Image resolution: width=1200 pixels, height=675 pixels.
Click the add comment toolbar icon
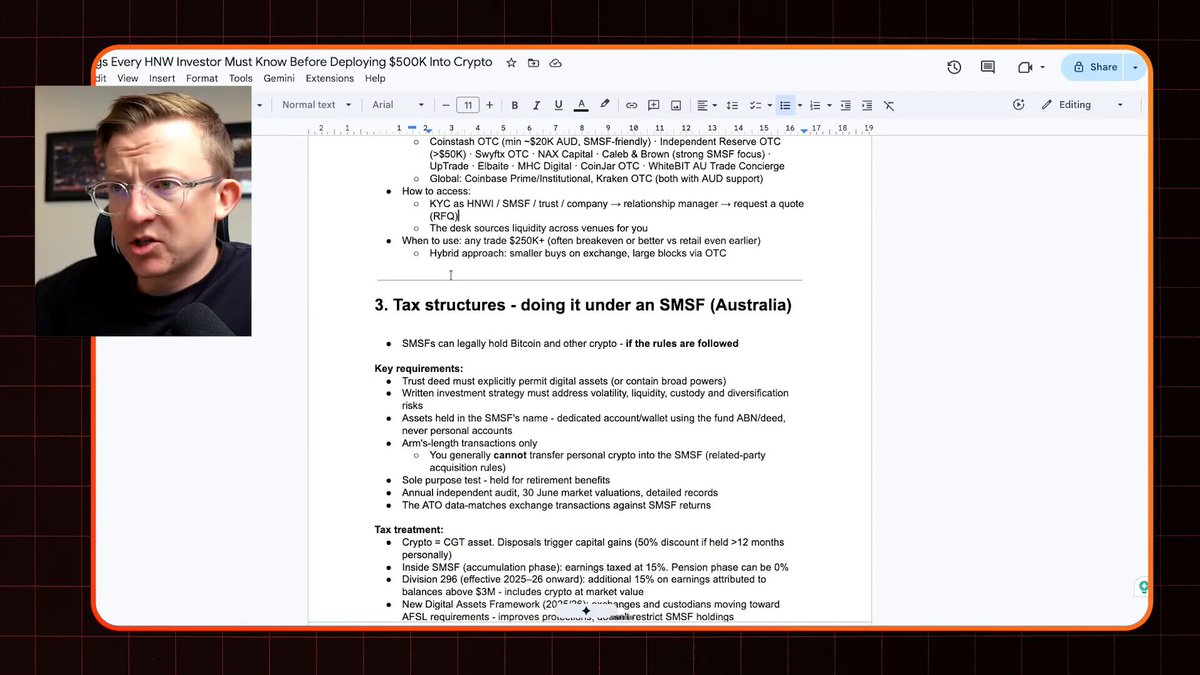pyautogui.click(x=653, y=105)
